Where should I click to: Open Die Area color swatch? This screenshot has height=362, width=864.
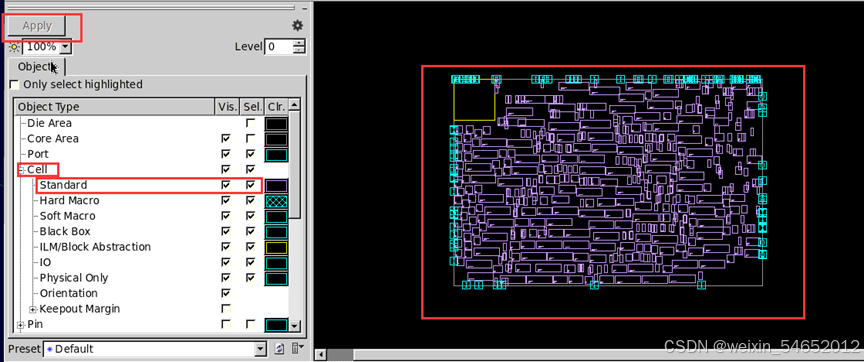coord(277,123)
